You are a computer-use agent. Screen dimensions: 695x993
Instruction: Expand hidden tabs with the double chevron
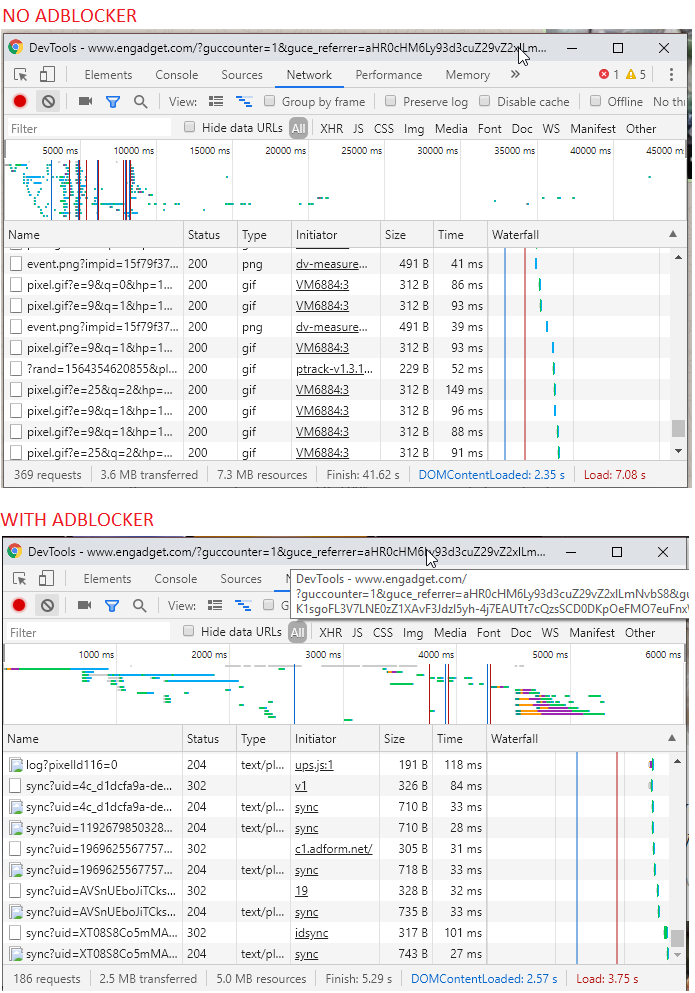coord(515,74)
